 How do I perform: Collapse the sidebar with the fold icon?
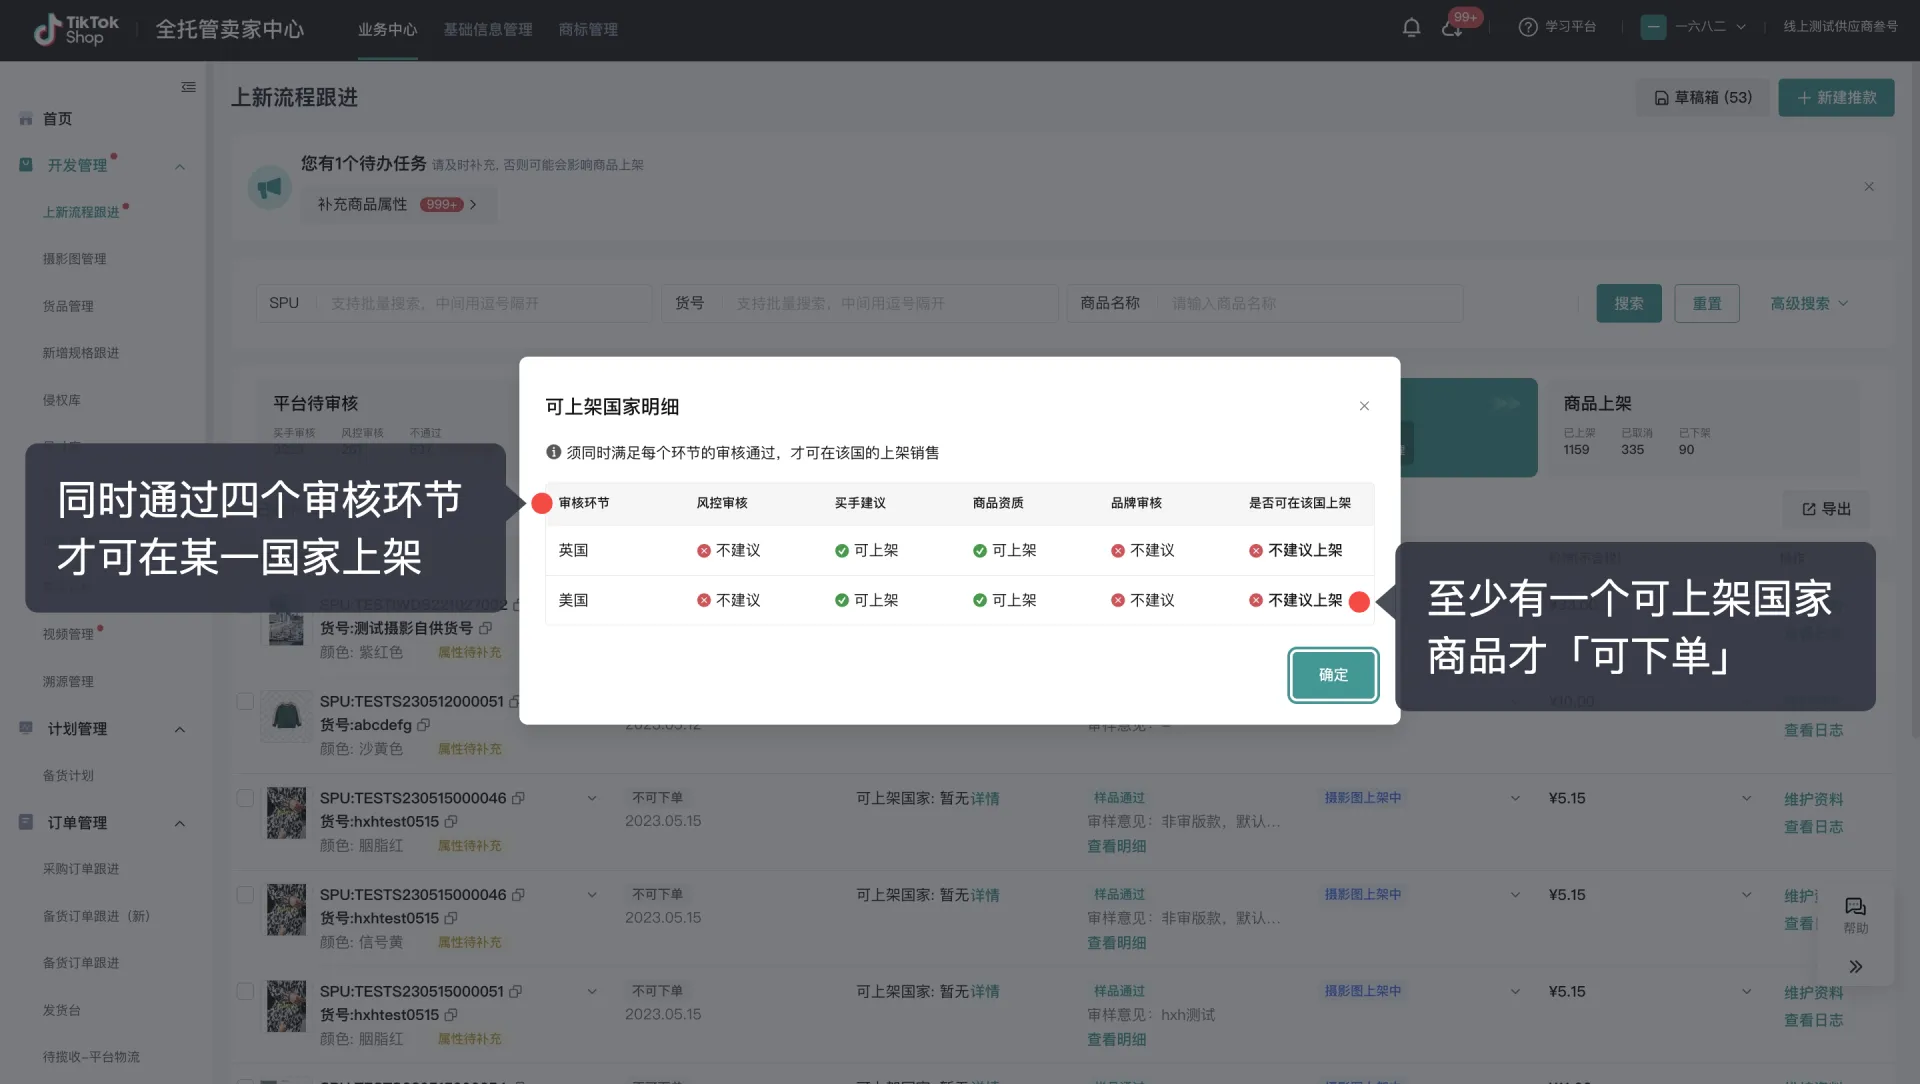(188, 87)
